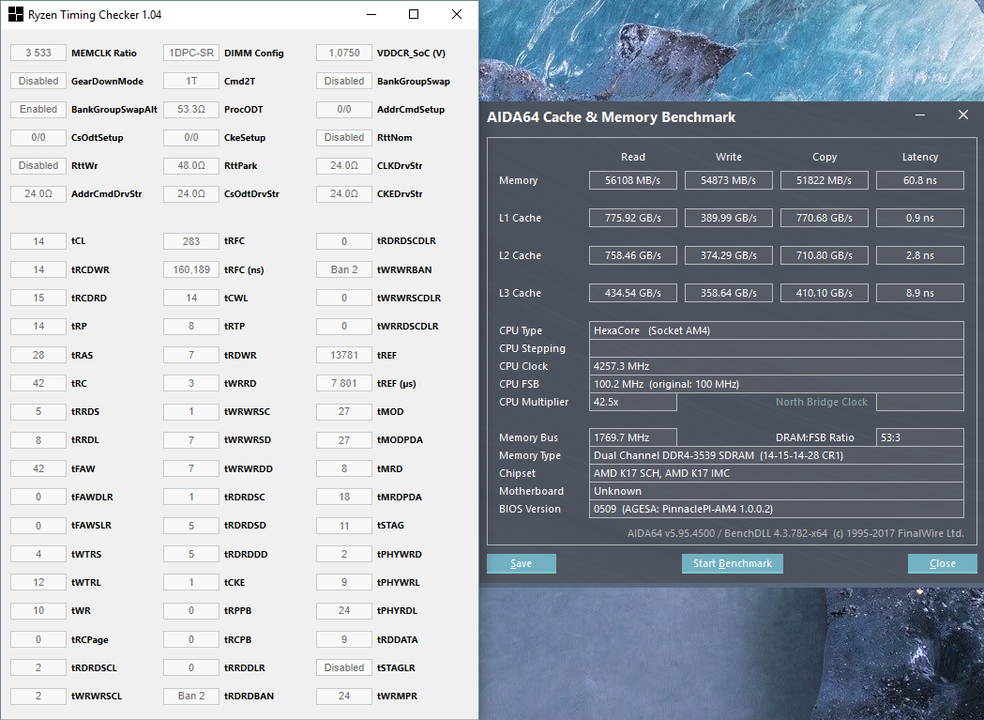Screen dimensions: 984x720
Task: Click the DIMM Config 1DPC-SR field
Action: [191, 53]
